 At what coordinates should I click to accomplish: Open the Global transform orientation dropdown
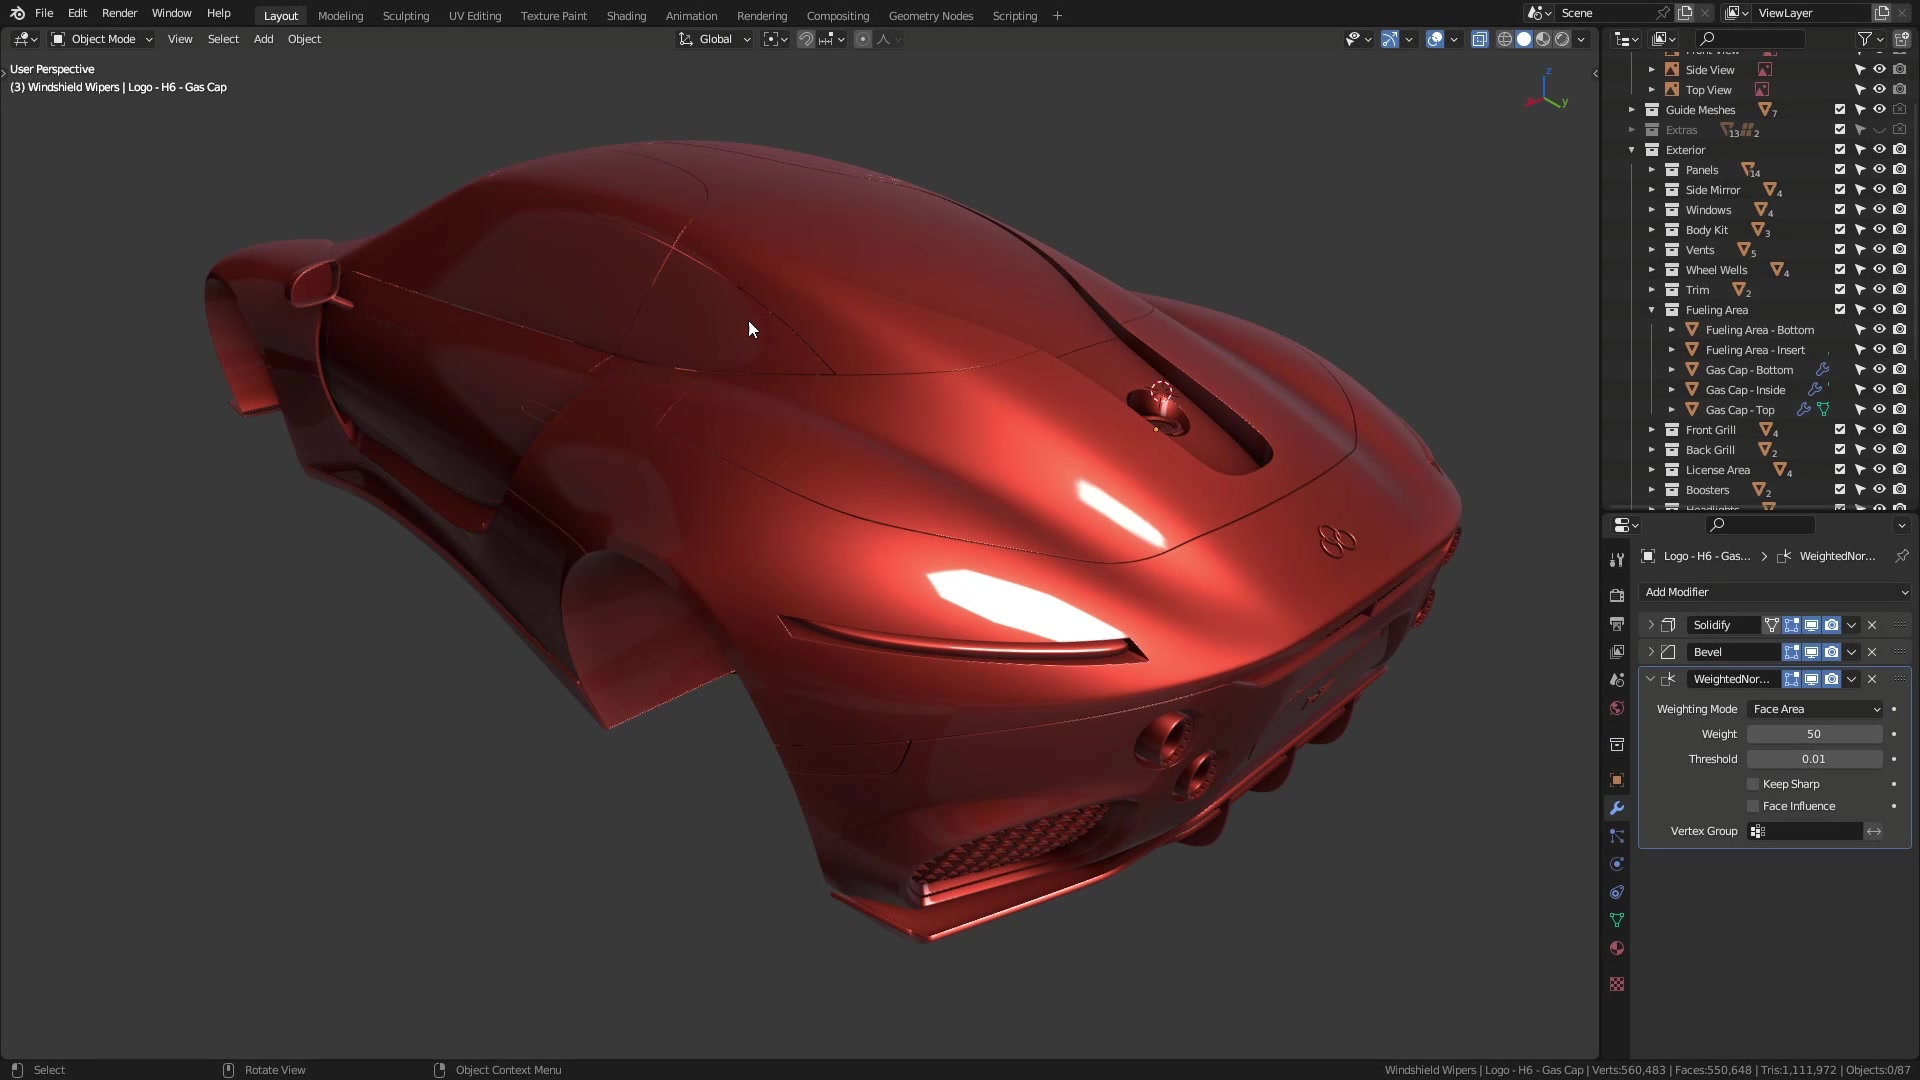point(714,39)
